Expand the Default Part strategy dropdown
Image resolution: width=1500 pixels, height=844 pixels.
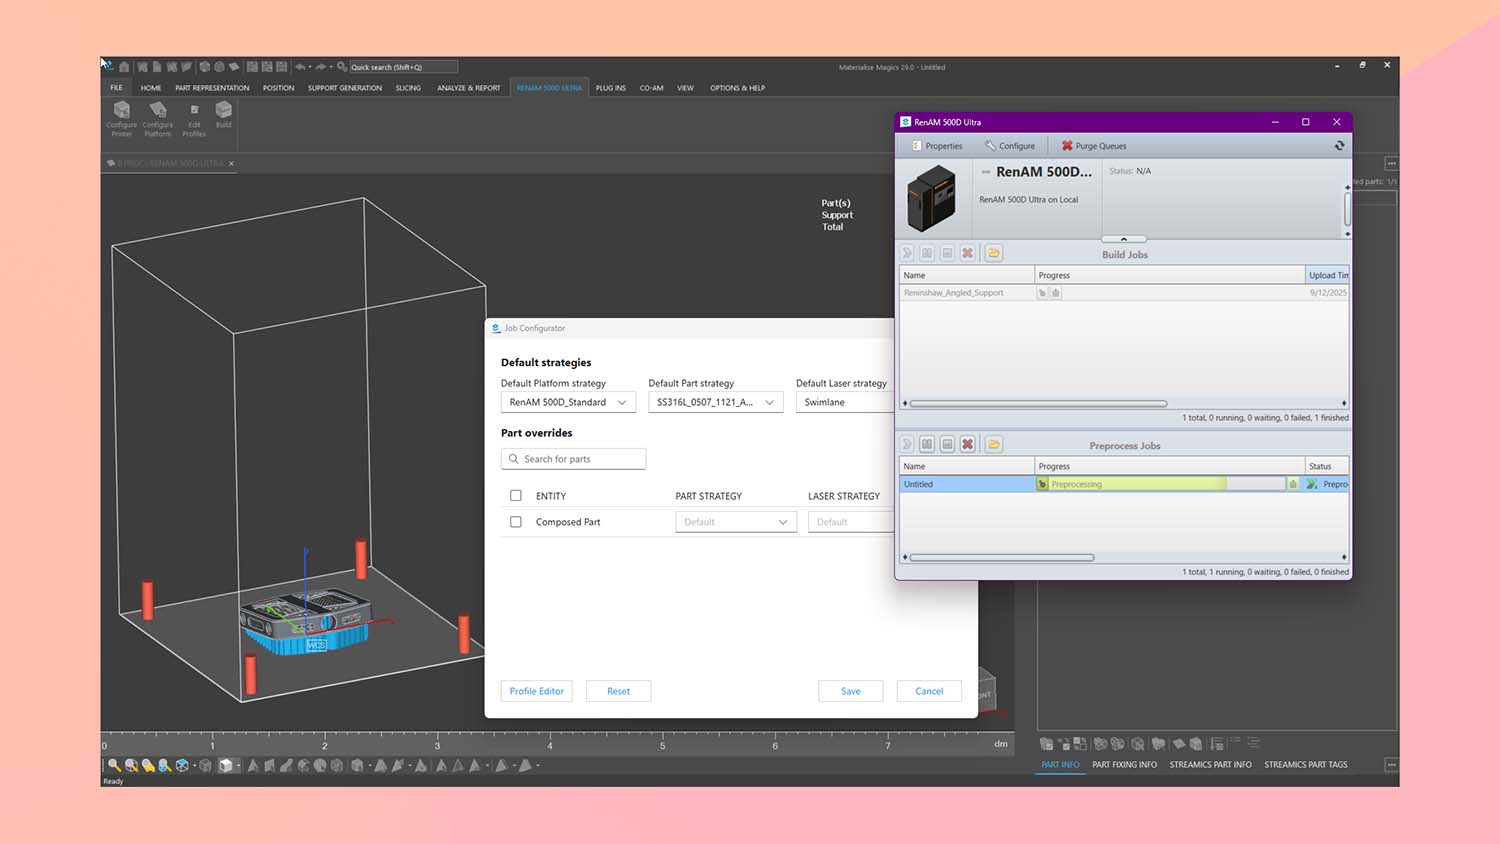tap(715, 402)
